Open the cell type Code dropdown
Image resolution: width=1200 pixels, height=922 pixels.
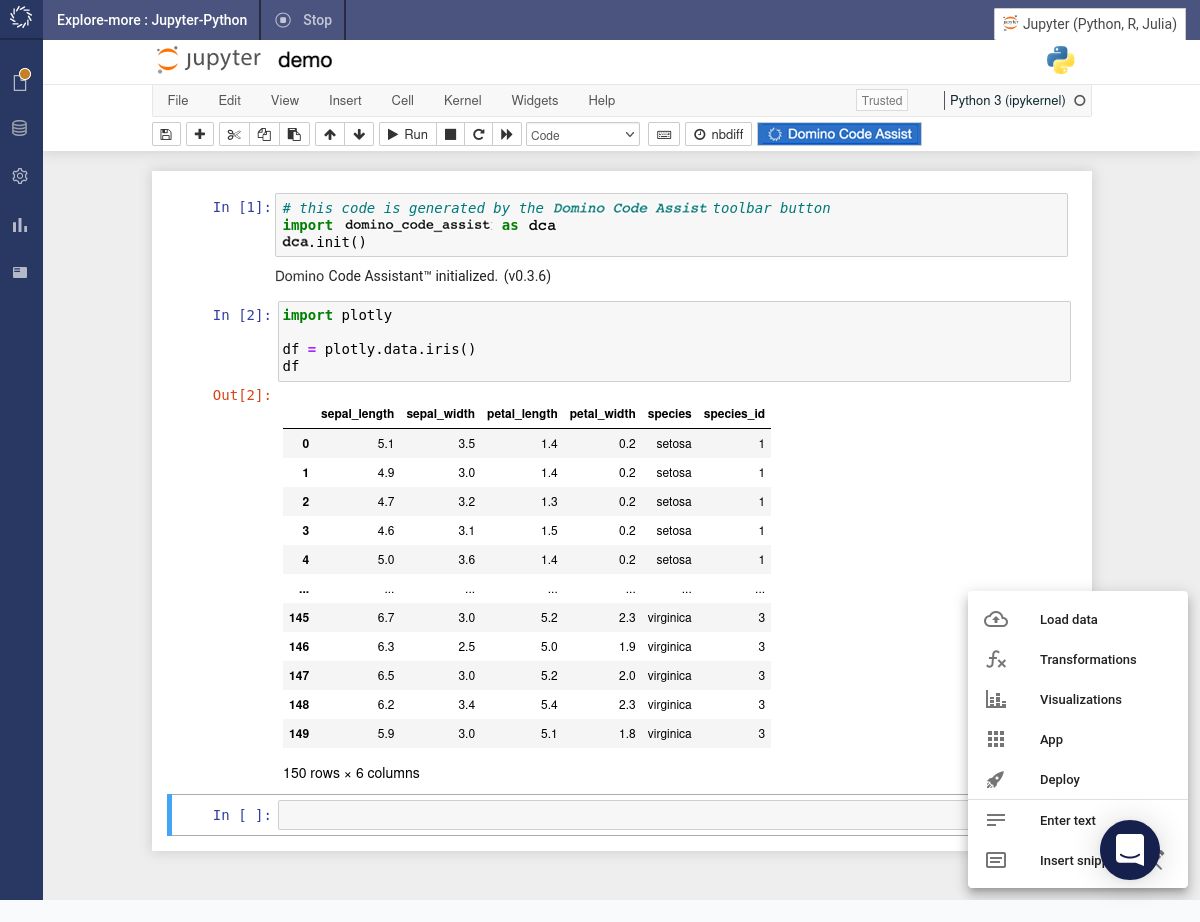[x=583, y=134]
